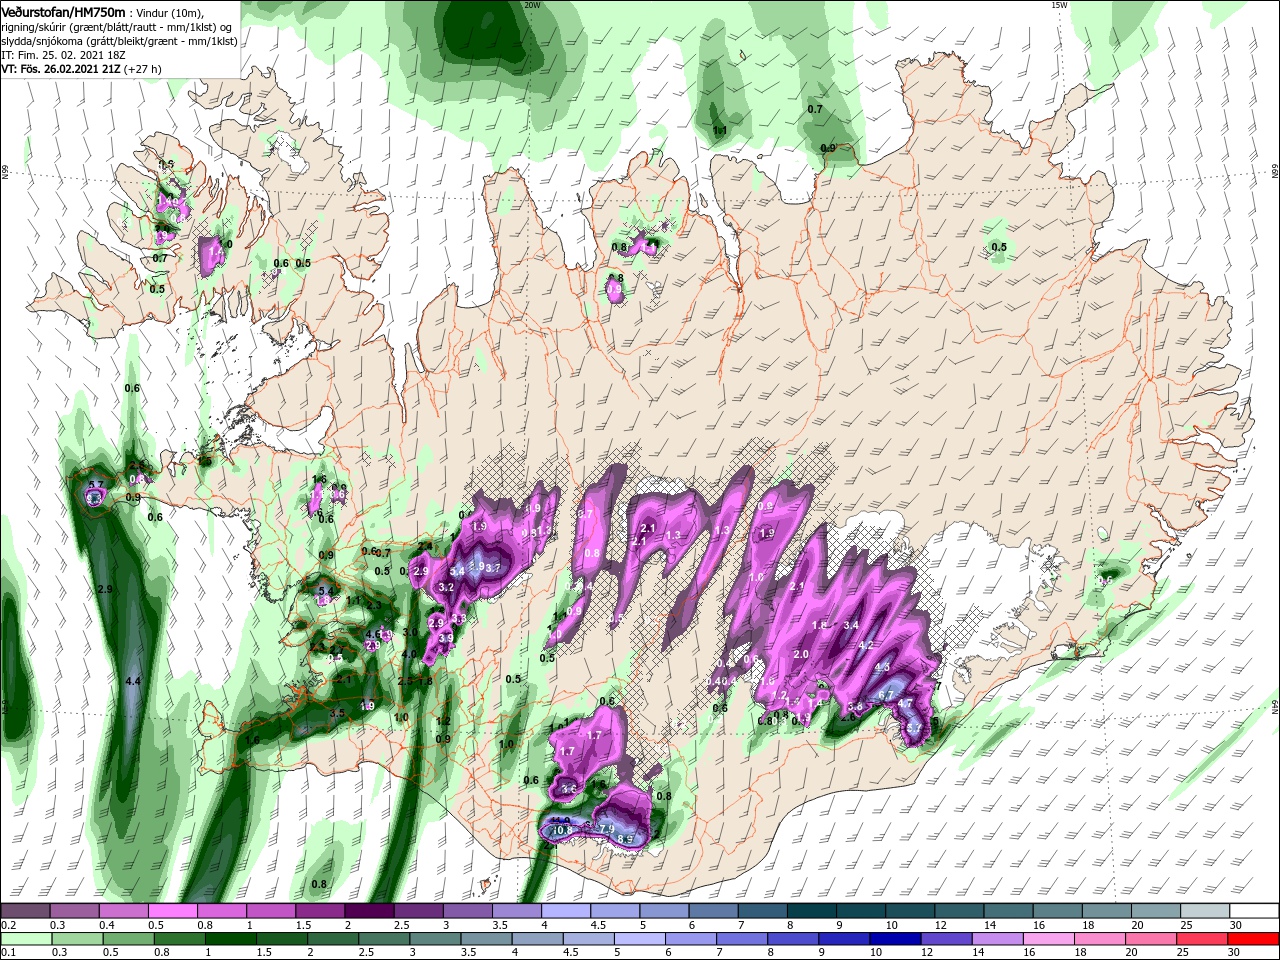Select the lavender 4 snow legend swatch
This screenshot has width=1280, height=960.
565,911
